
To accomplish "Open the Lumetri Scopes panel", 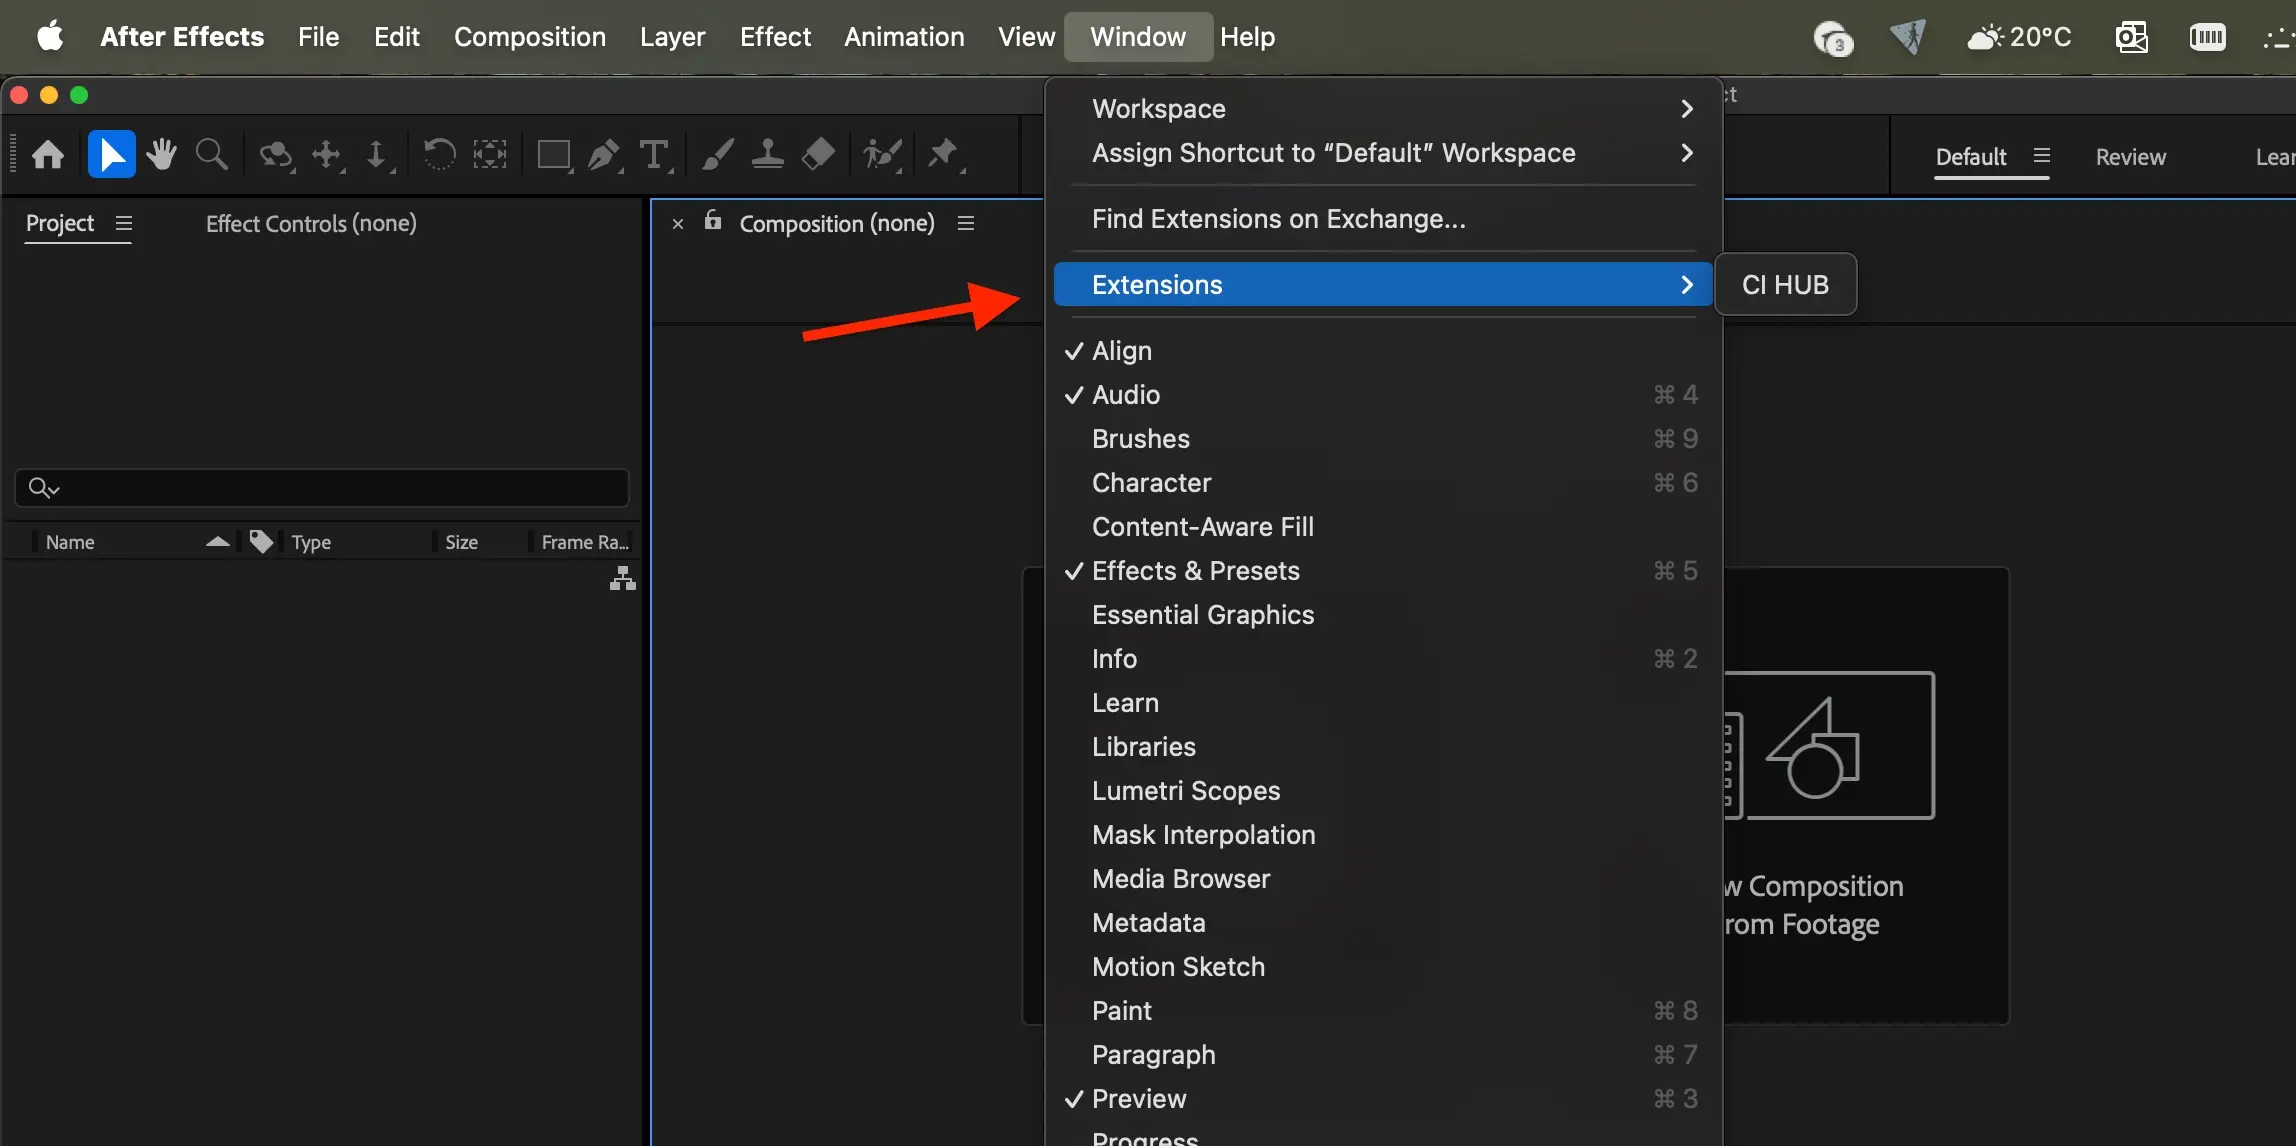I will point(1385,791).
